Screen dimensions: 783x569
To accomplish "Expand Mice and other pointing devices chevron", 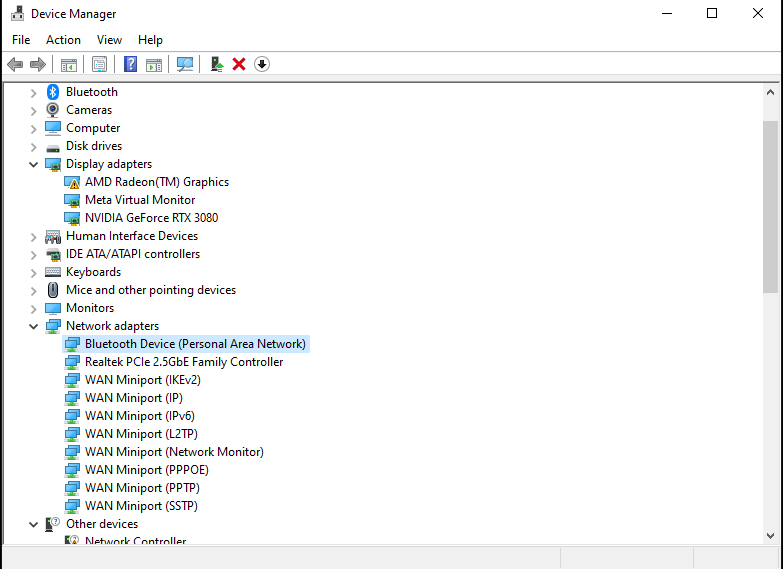I will click(x=33, y=291).
